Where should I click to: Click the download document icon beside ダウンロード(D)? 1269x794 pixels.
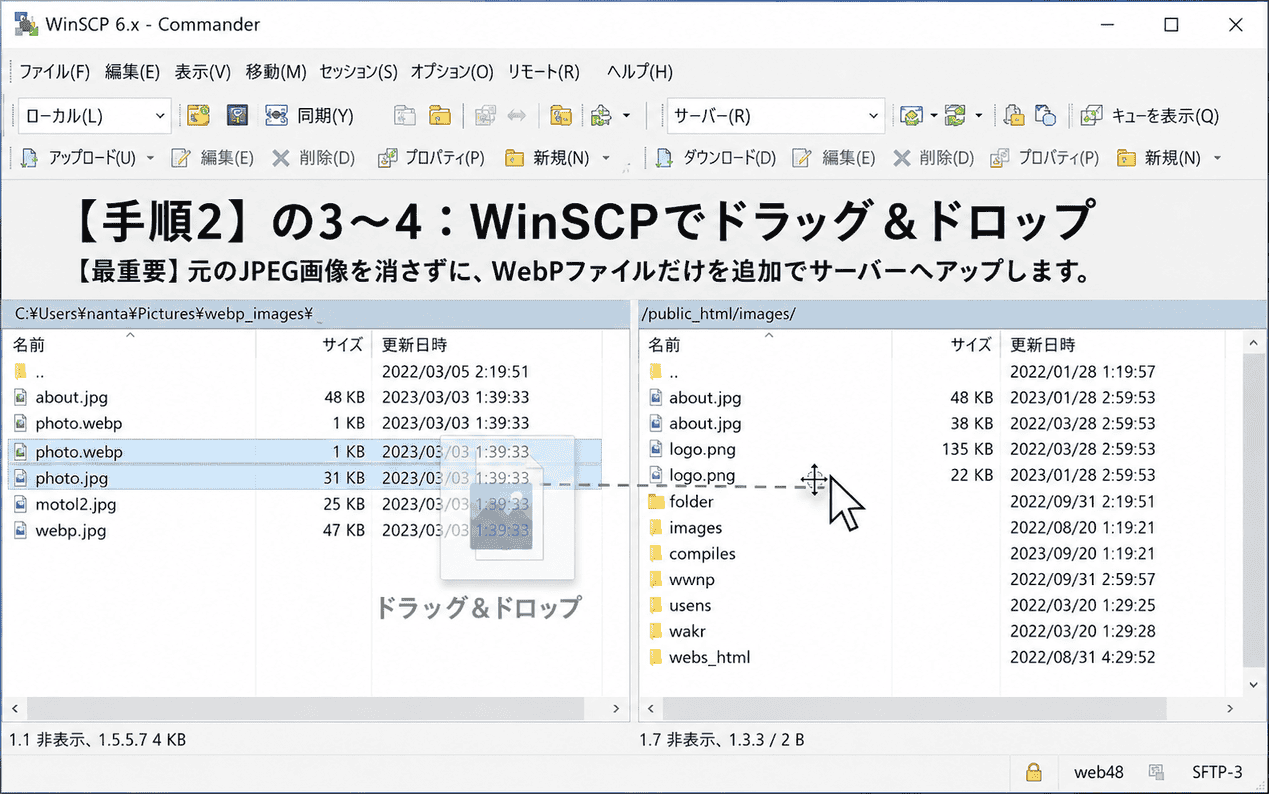pyautogui.click(x=665, y=158)
